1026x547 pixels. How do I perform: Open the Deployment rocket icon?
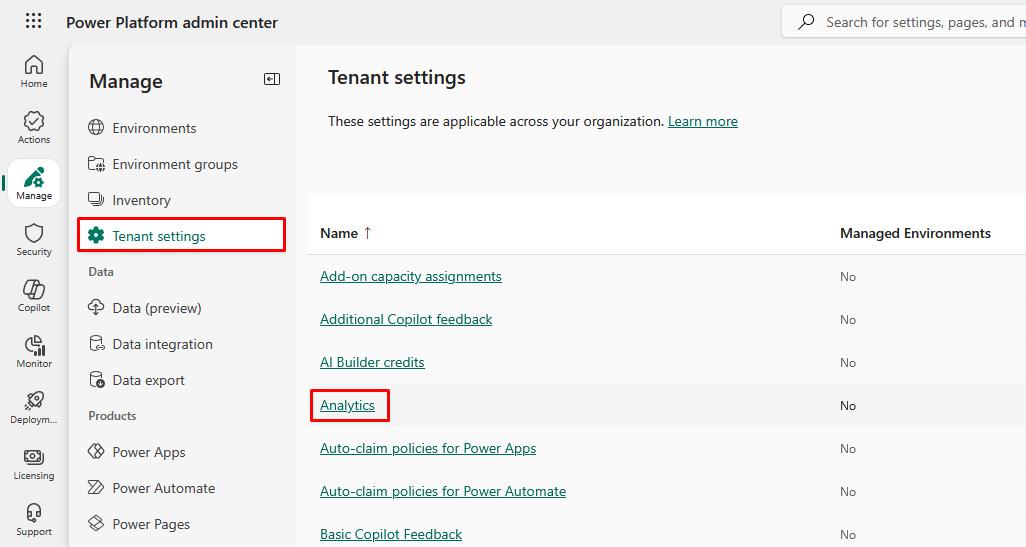coord(34,408)
